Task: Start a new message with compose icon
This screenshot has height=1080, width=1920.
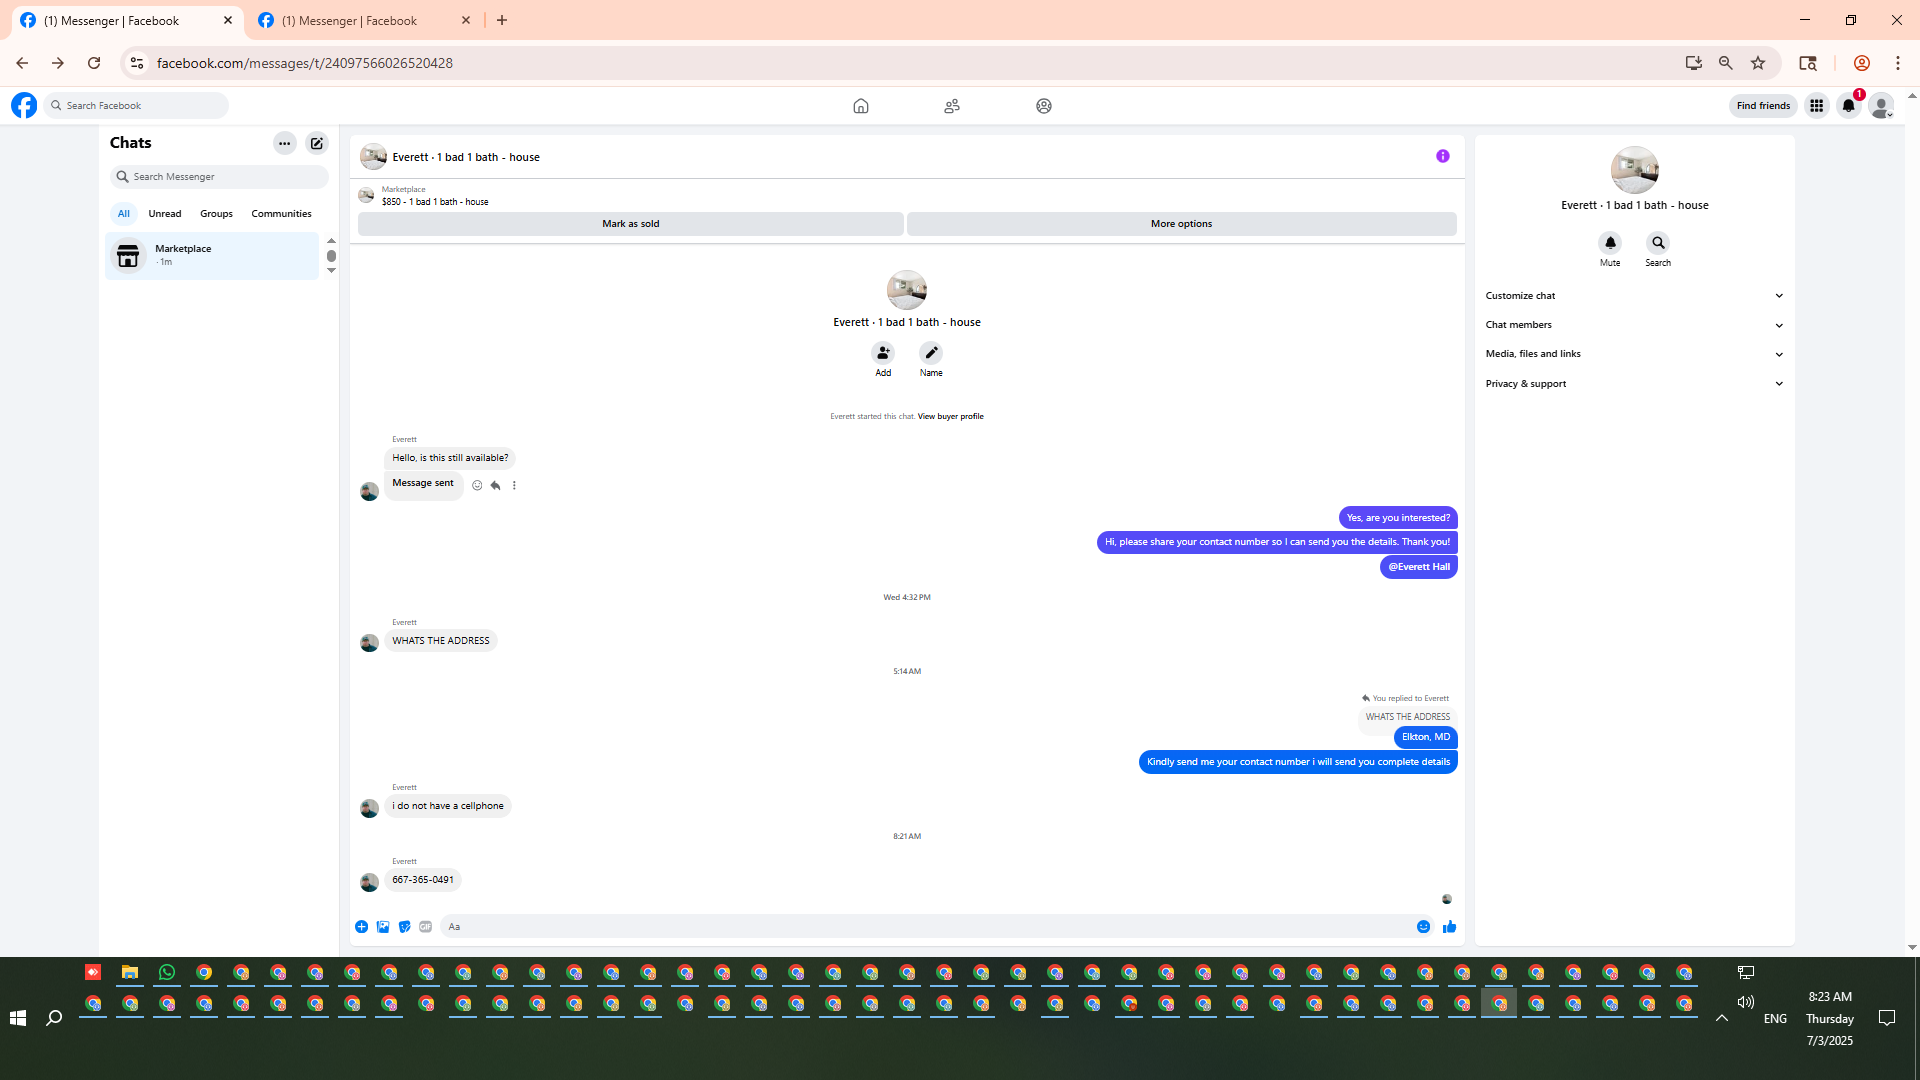Action: pyautogui.click(x=316, y=143)
